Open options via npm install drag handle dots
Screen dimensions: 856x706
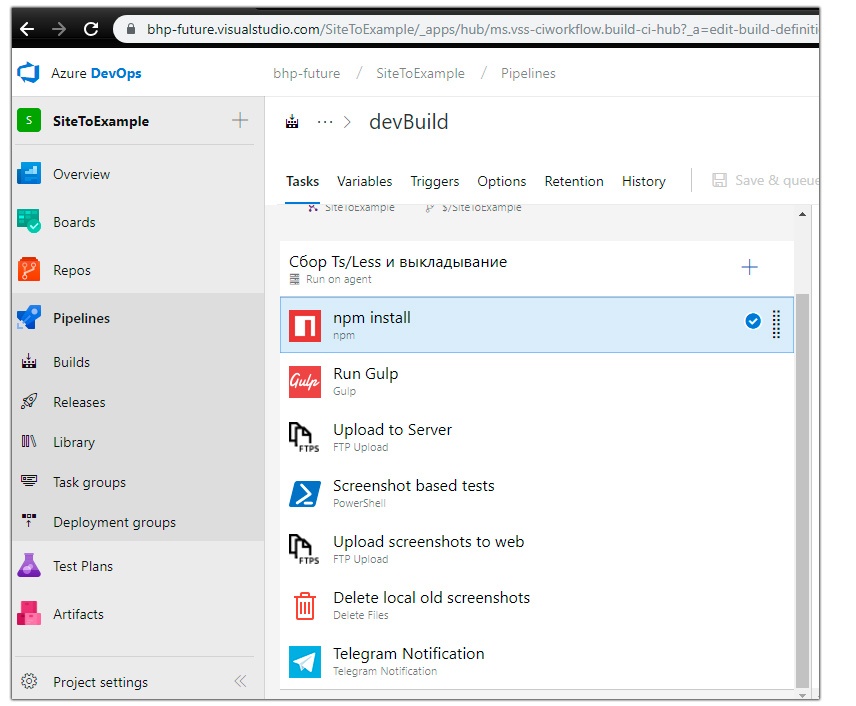(x=776, y=323)
